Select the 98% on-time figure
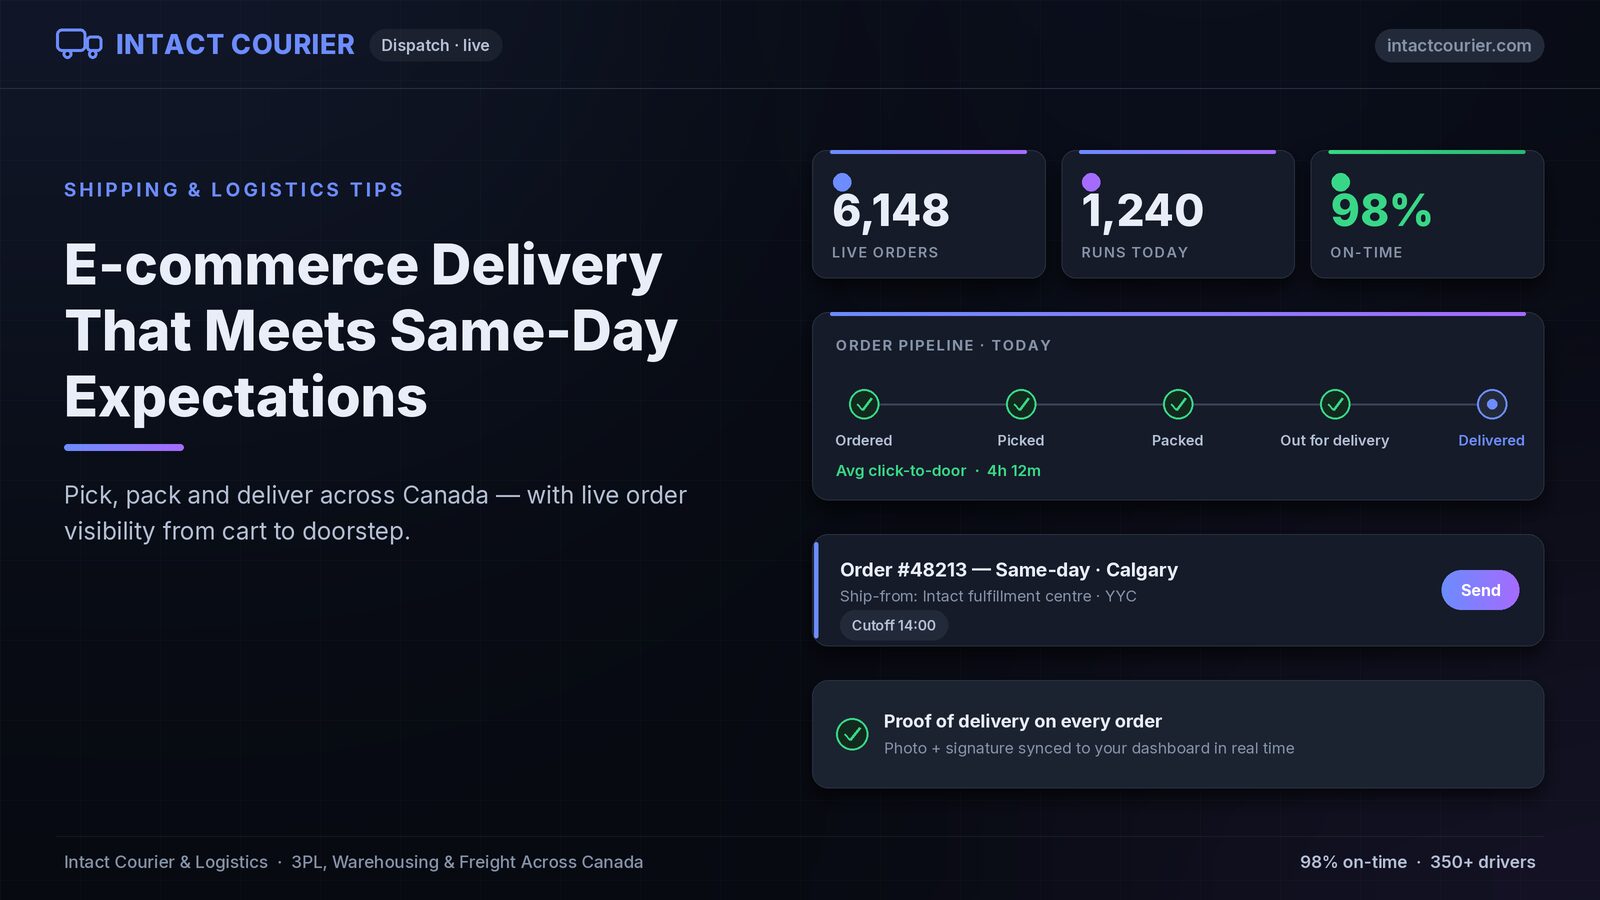This screenshot has height=900, width=1600. click(1381, 211)
